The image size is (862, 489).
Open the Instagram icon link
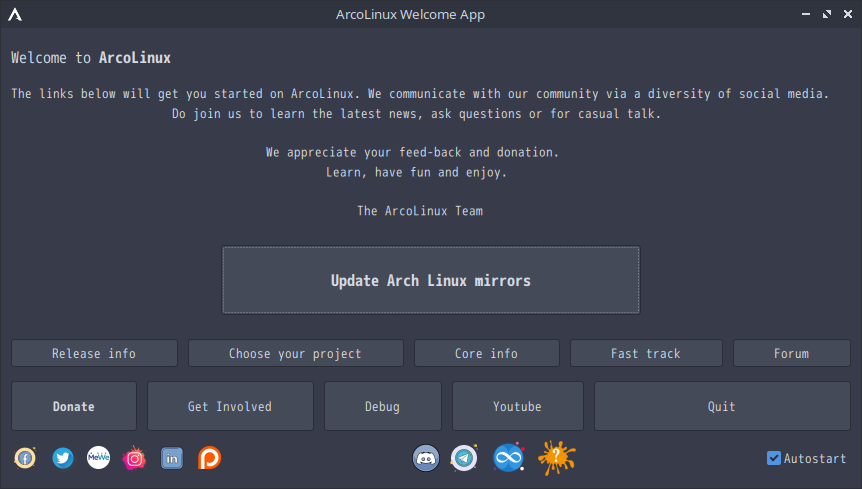134,458
